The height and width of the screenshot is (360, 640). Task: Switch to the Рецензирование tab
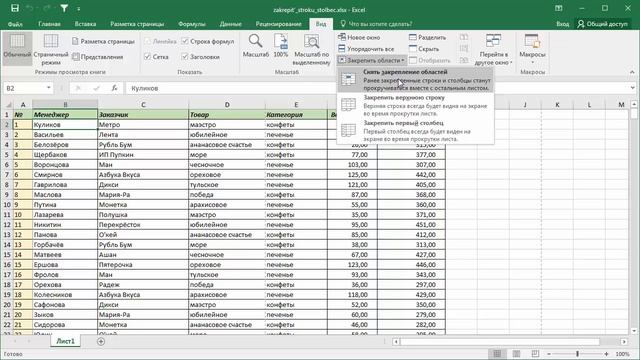pos(278,24)
